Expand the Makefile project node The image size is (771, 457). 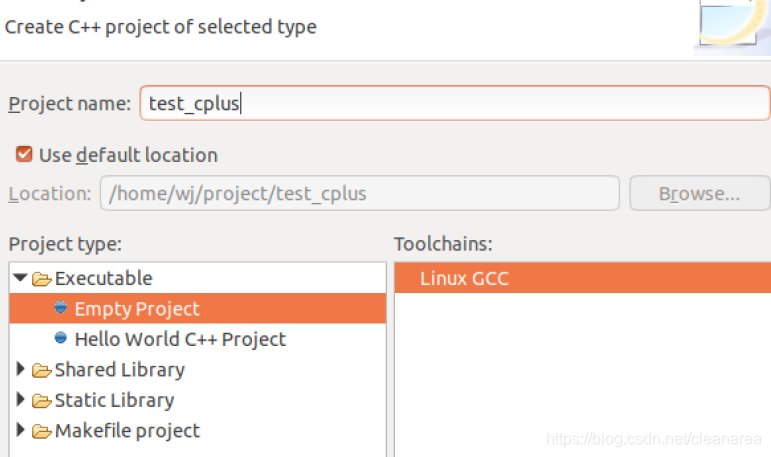(x=20, y=431)
